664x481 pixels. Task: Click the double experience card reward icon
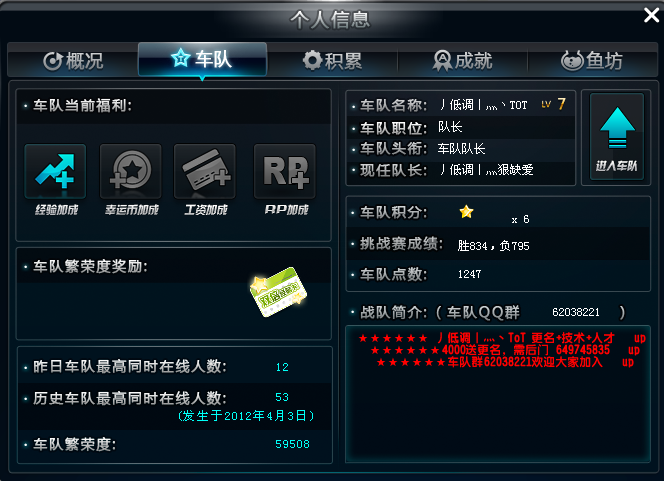click(278, 292)
